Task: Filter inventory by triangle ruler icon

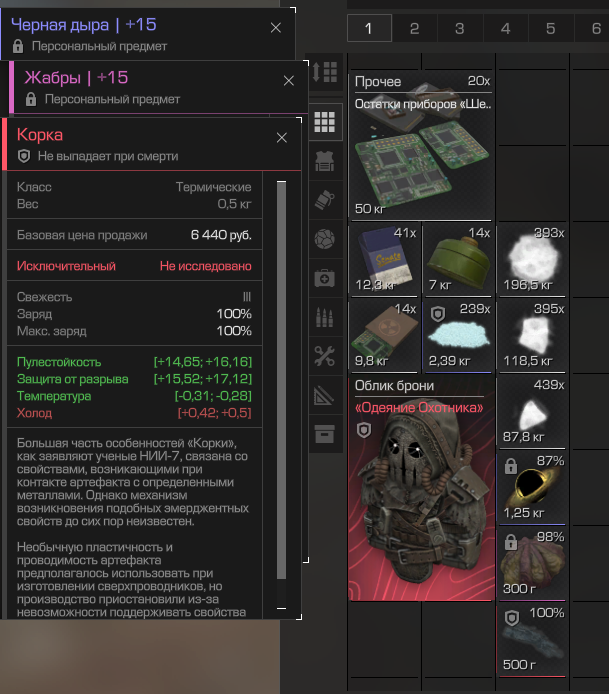Action: (324, 394)
